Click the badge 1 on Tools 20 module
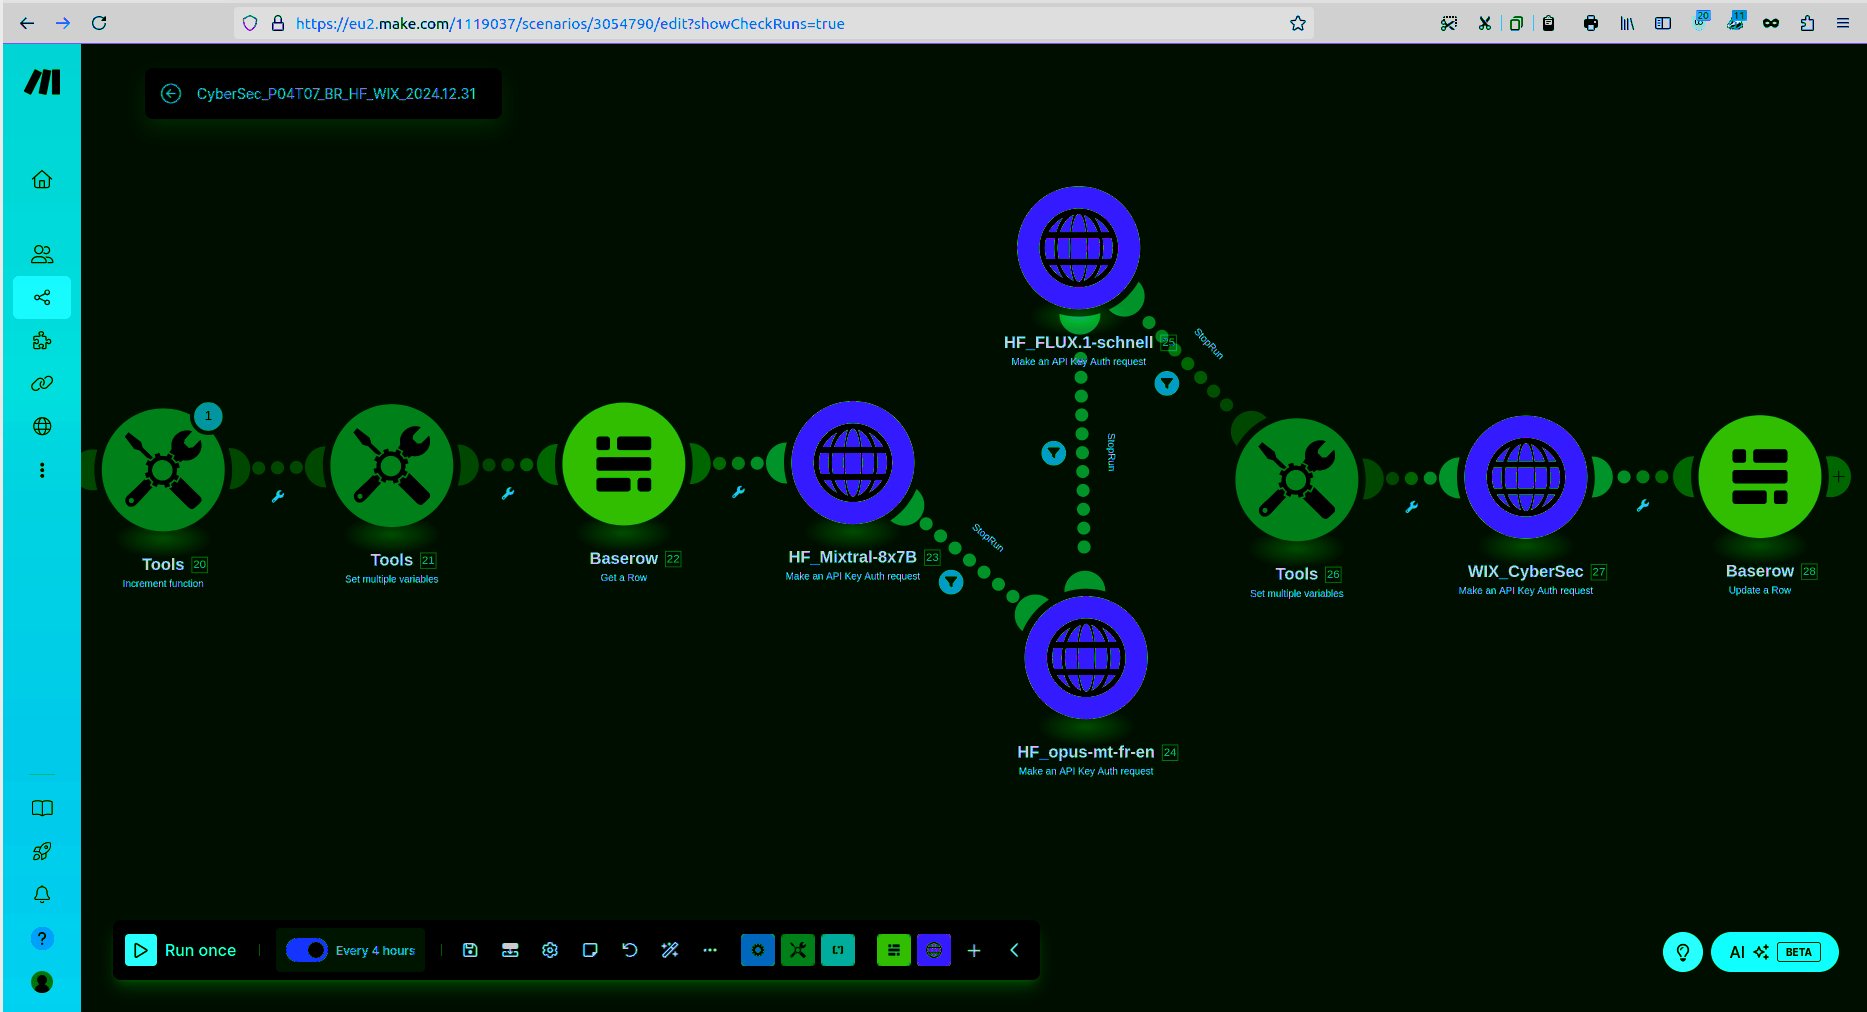The image size is (1867, 1012). (x=208, y=416)
